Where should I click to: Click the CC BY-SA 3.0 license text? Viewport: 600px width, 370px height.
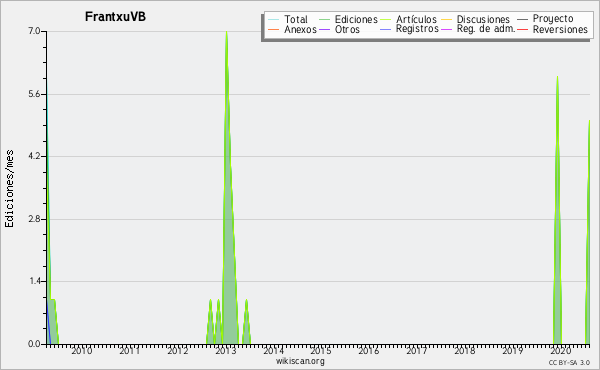(569, 362)
